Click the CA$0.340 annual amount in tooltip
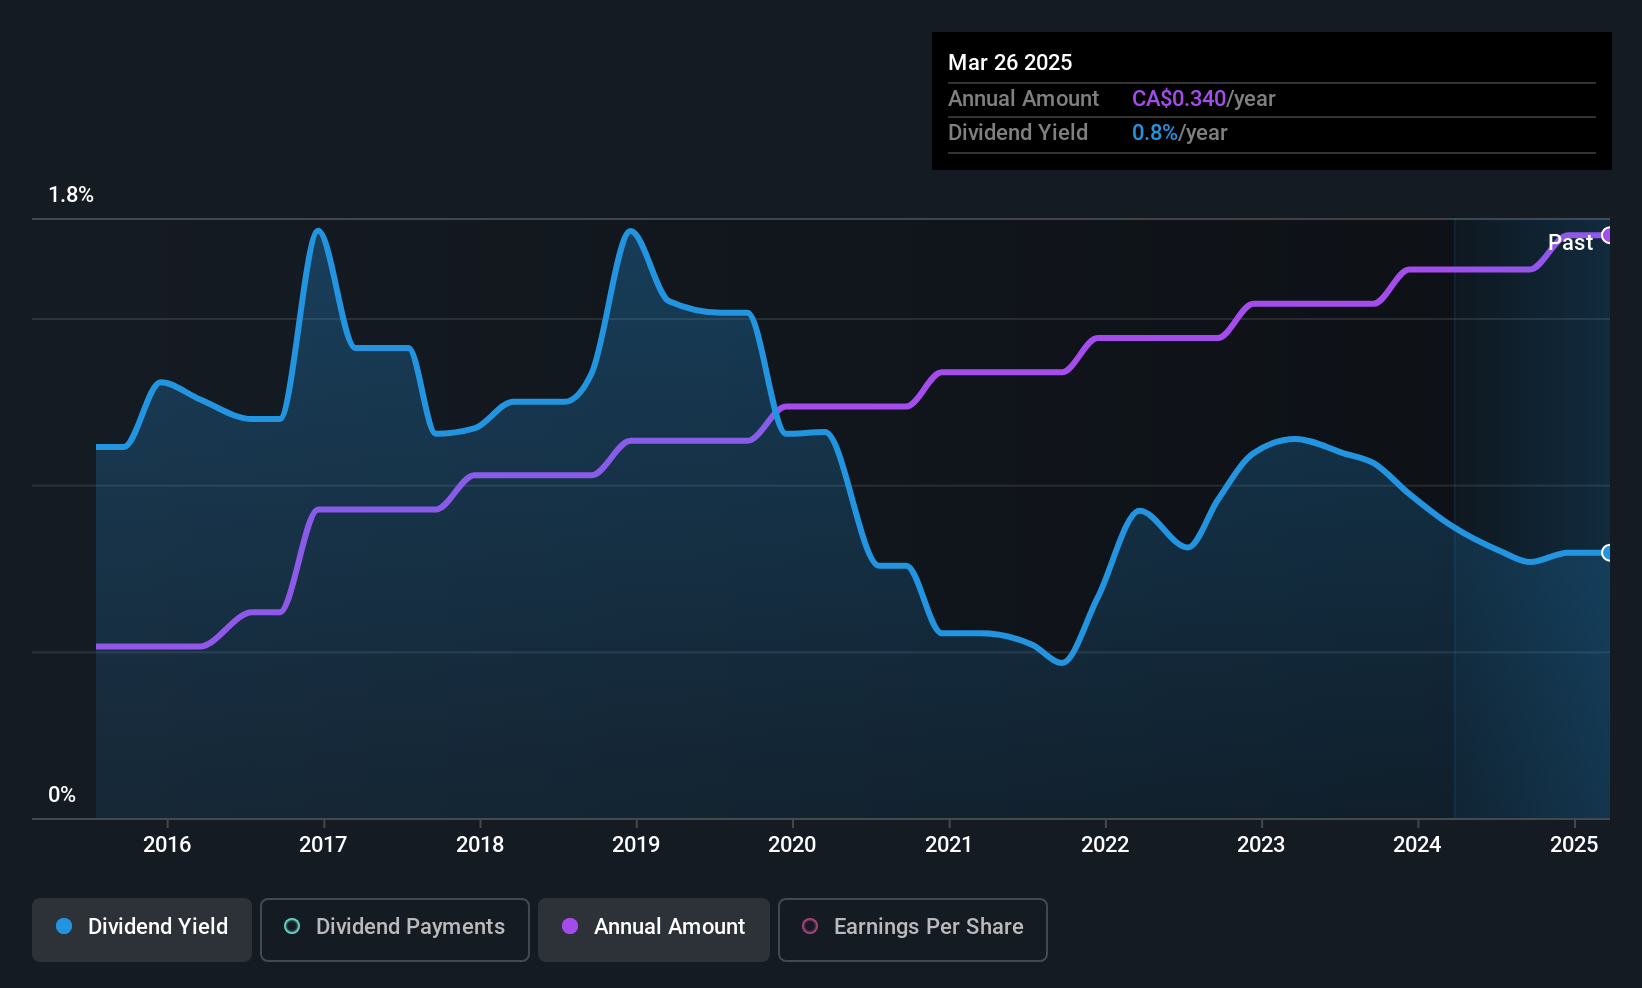Viewport: 1642px width, 988px height. [1179, 98]
